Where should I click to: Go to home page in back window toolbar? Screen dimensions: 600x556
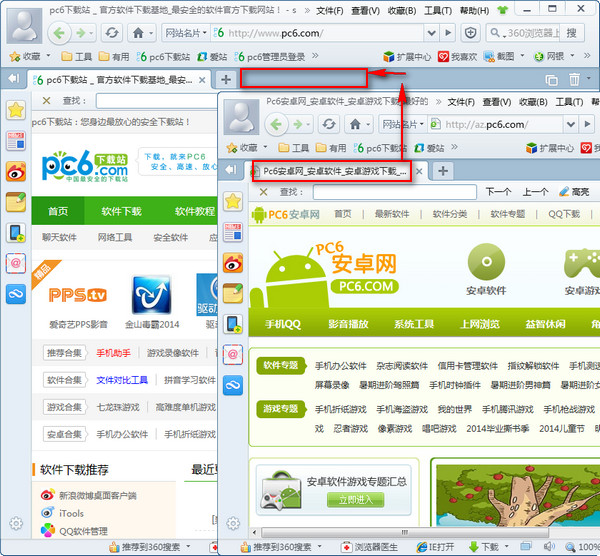tap(138, 33)
